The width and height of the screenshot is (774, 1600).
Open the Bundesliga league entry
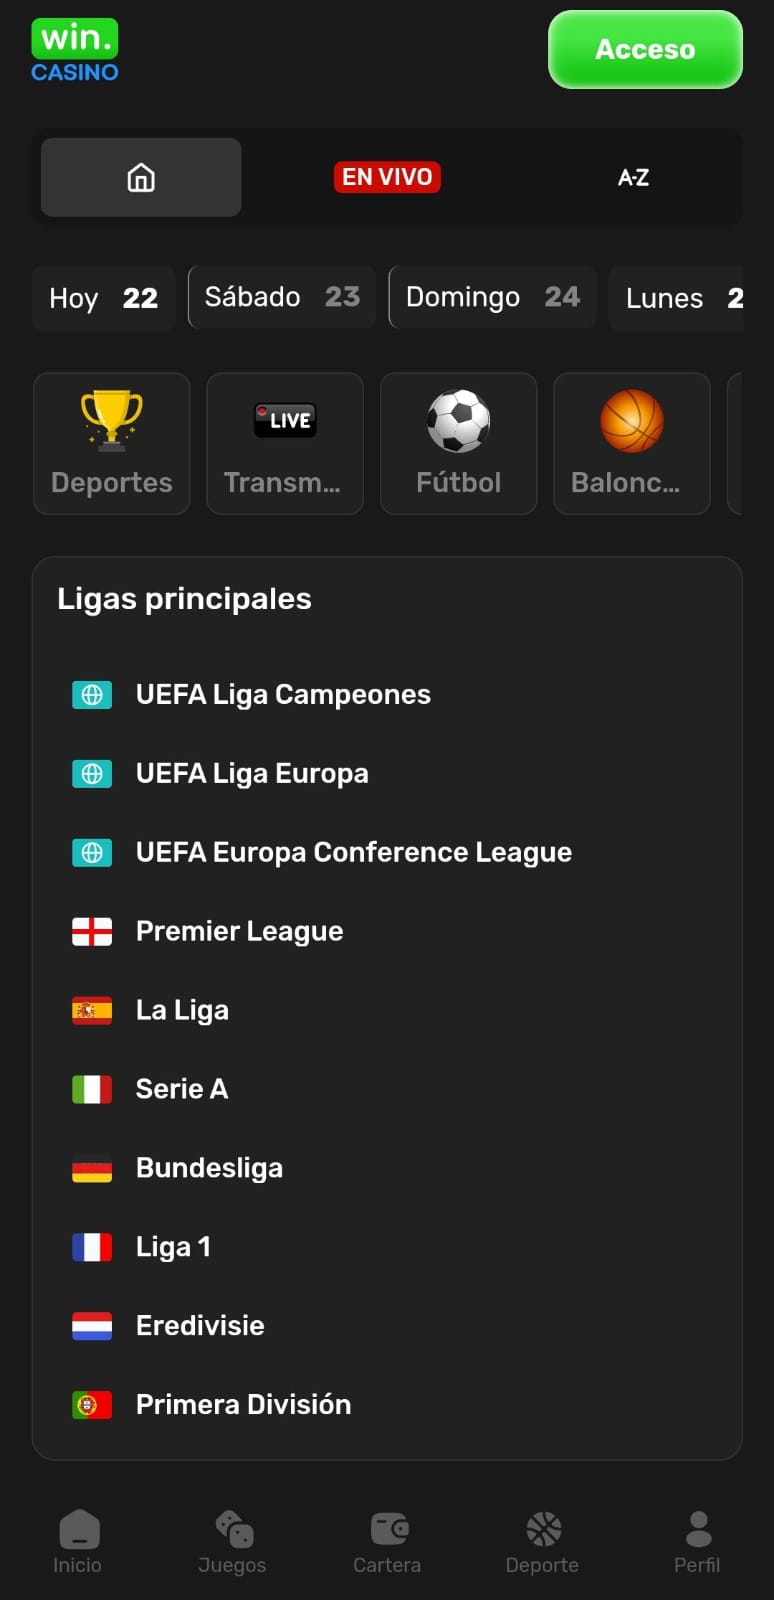pyautogui.click(x=209, y=1168)
